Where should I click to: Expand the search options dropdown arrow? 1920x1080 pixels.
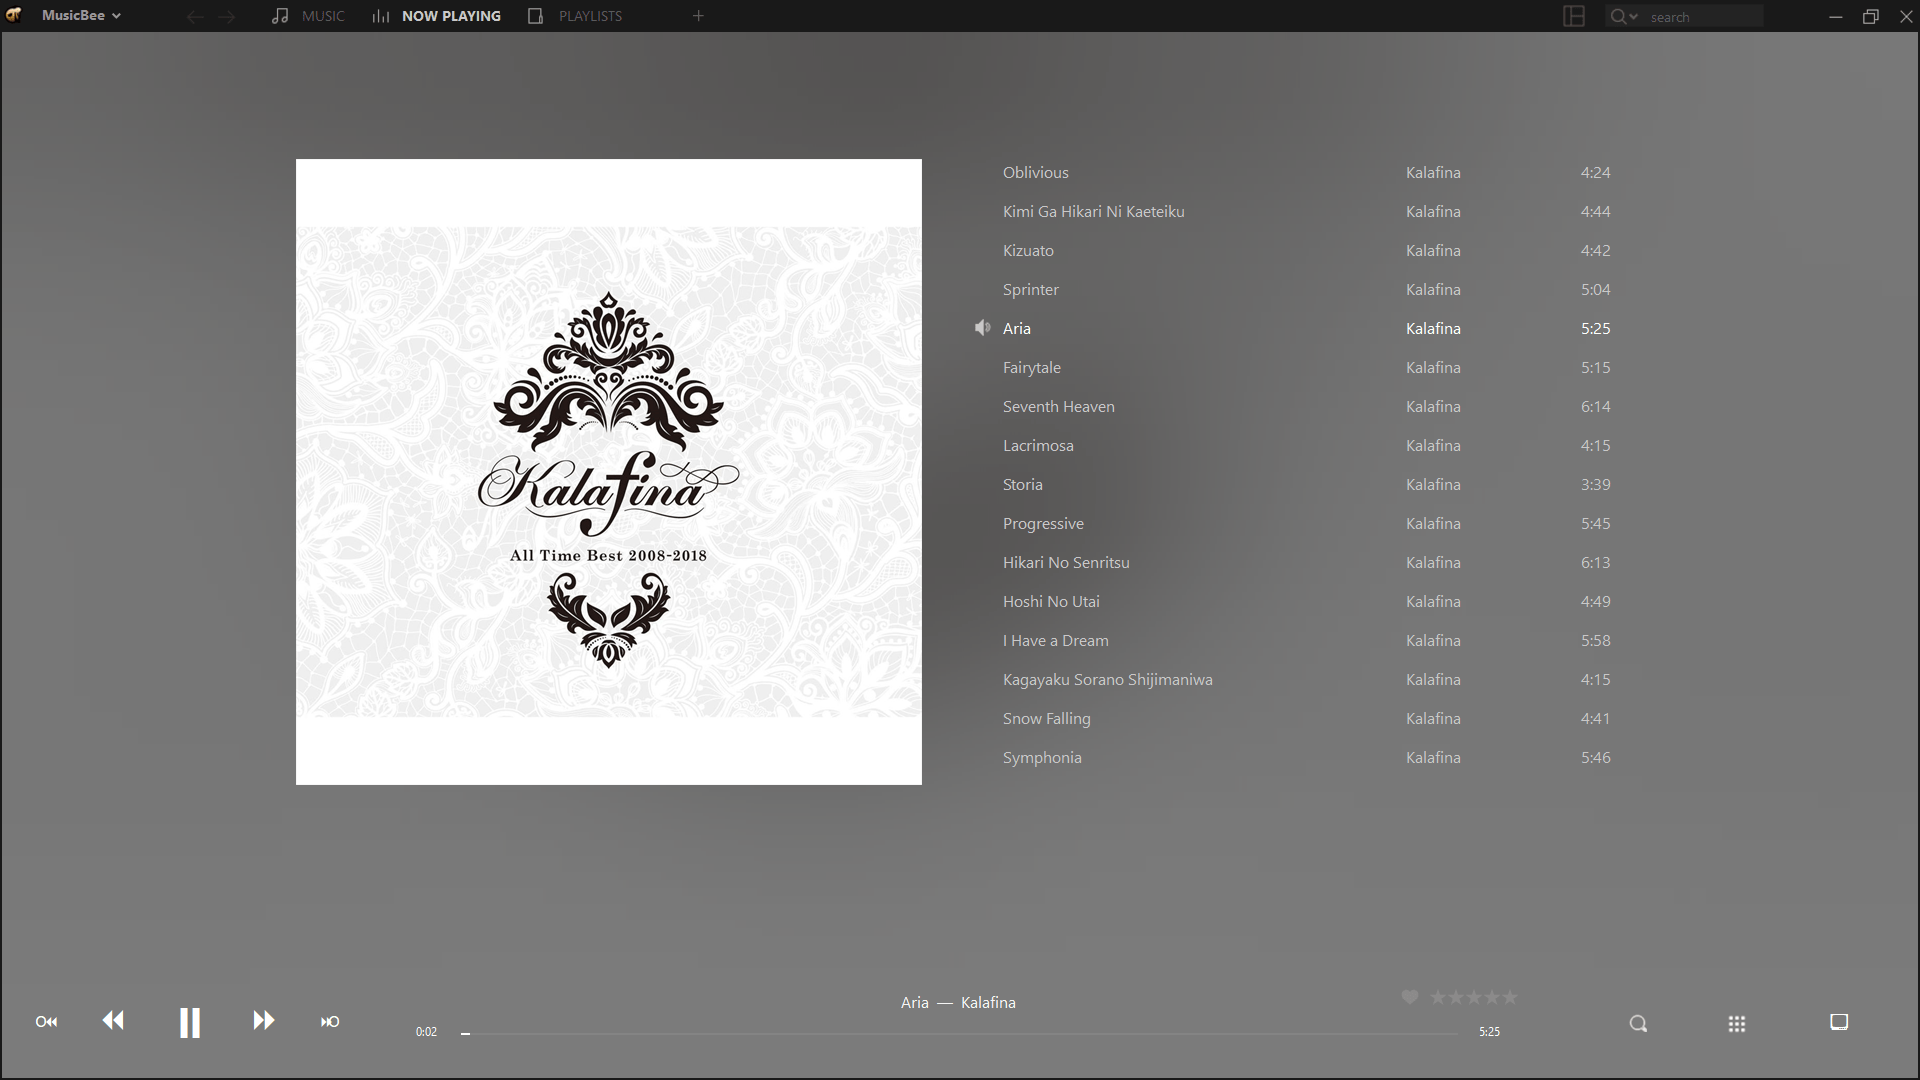click(x=1634, y=17)
